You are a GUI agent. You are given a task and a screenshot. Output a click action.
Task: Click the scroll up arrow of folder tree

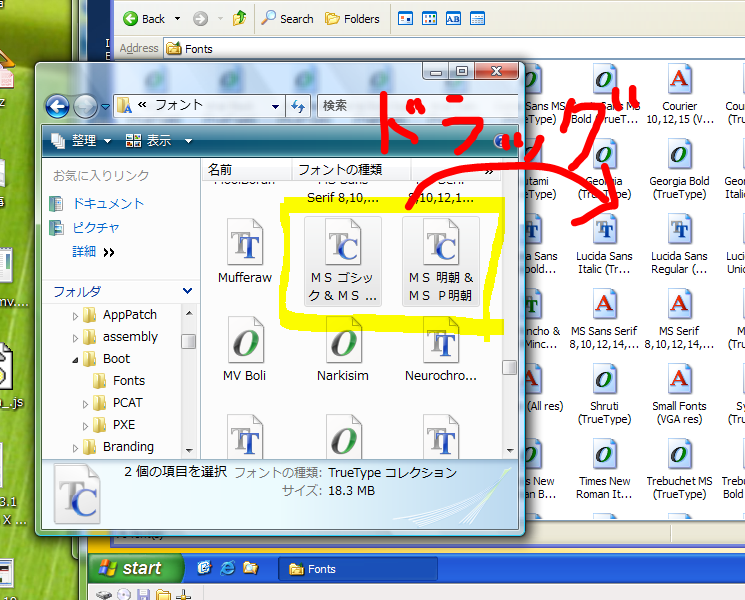pyautogui.click(x=189, y=313)
